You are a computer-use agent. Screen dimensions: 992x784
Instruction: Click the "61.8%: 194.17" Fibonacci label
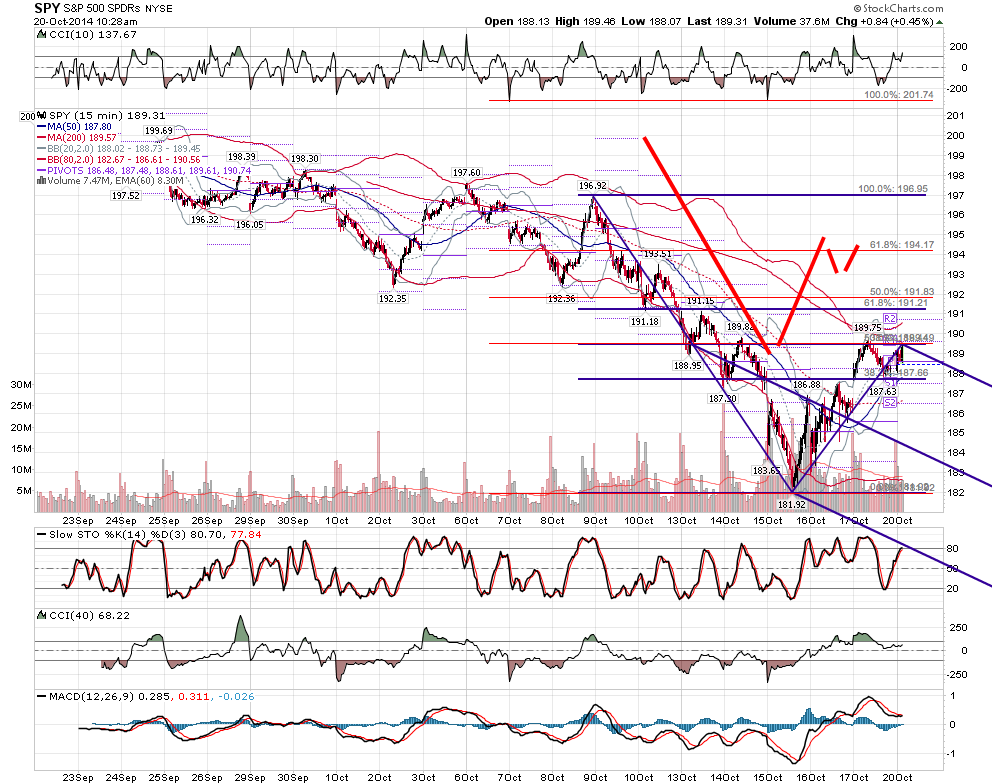(902, 244)
